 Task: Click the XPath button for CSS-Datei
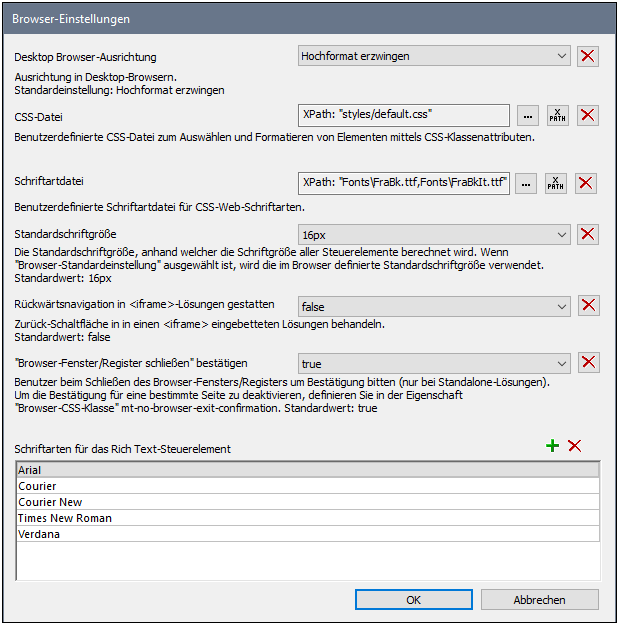(x=557, y=115)
